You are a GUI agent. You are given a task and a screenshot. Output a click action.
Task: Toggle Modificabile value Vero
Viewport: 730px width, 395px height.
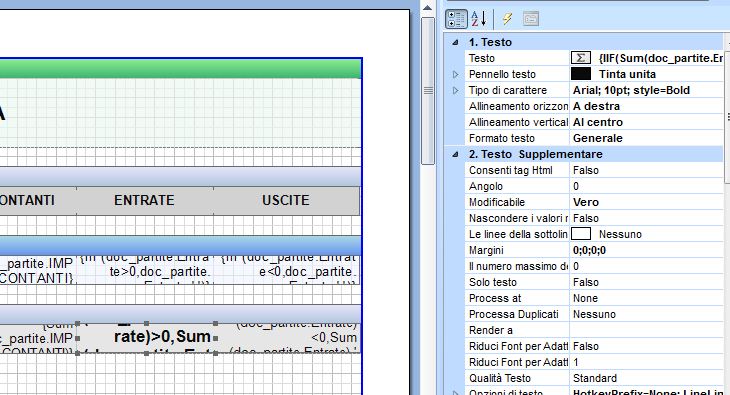click(x=647, y=202)
